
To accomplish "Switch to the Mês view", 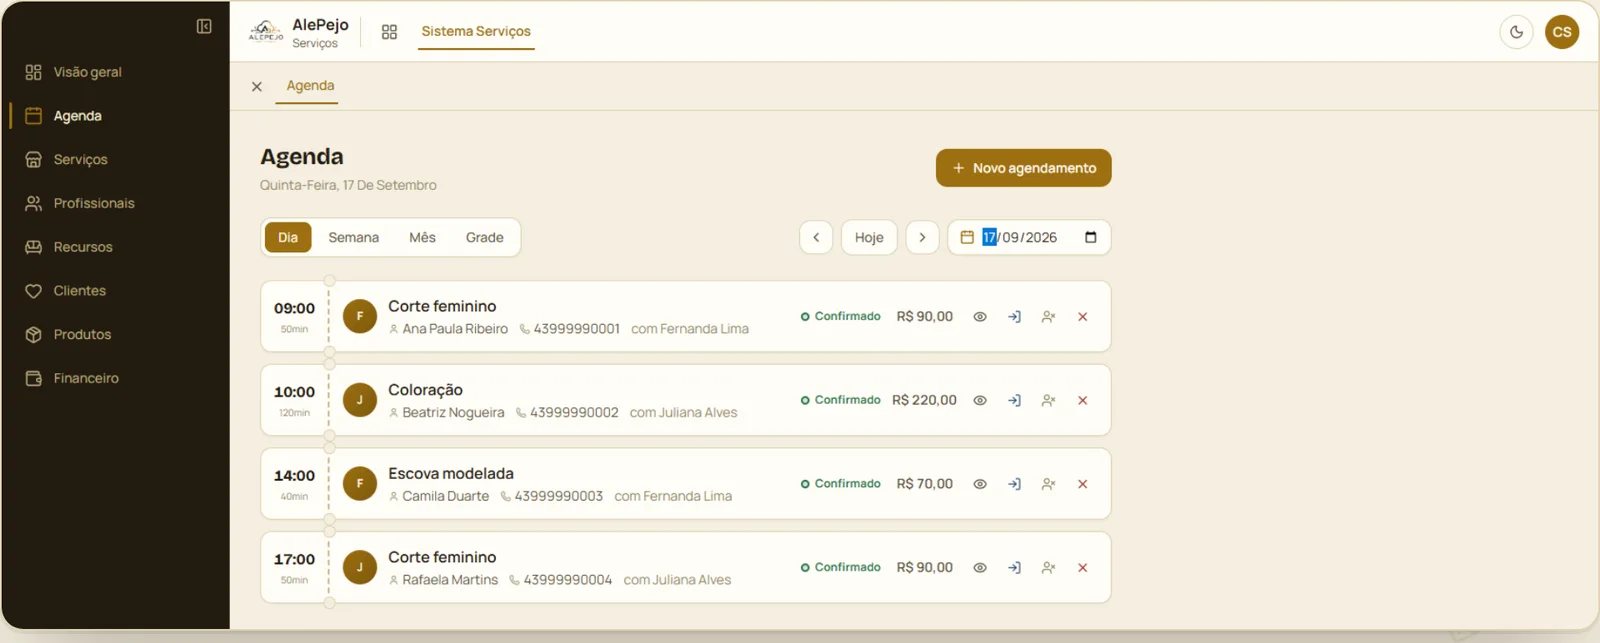I will [422, 237].
